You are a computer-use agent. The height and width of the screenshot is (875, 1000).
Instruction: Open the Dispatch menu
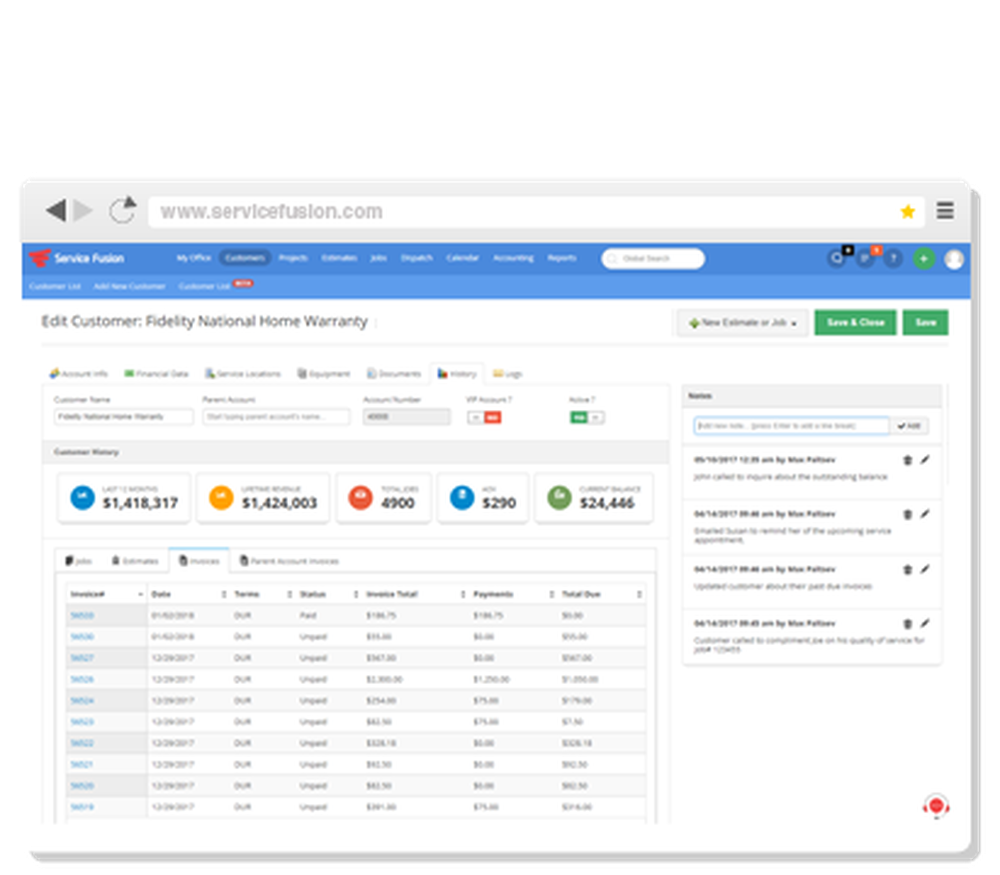tap(416, 257)
